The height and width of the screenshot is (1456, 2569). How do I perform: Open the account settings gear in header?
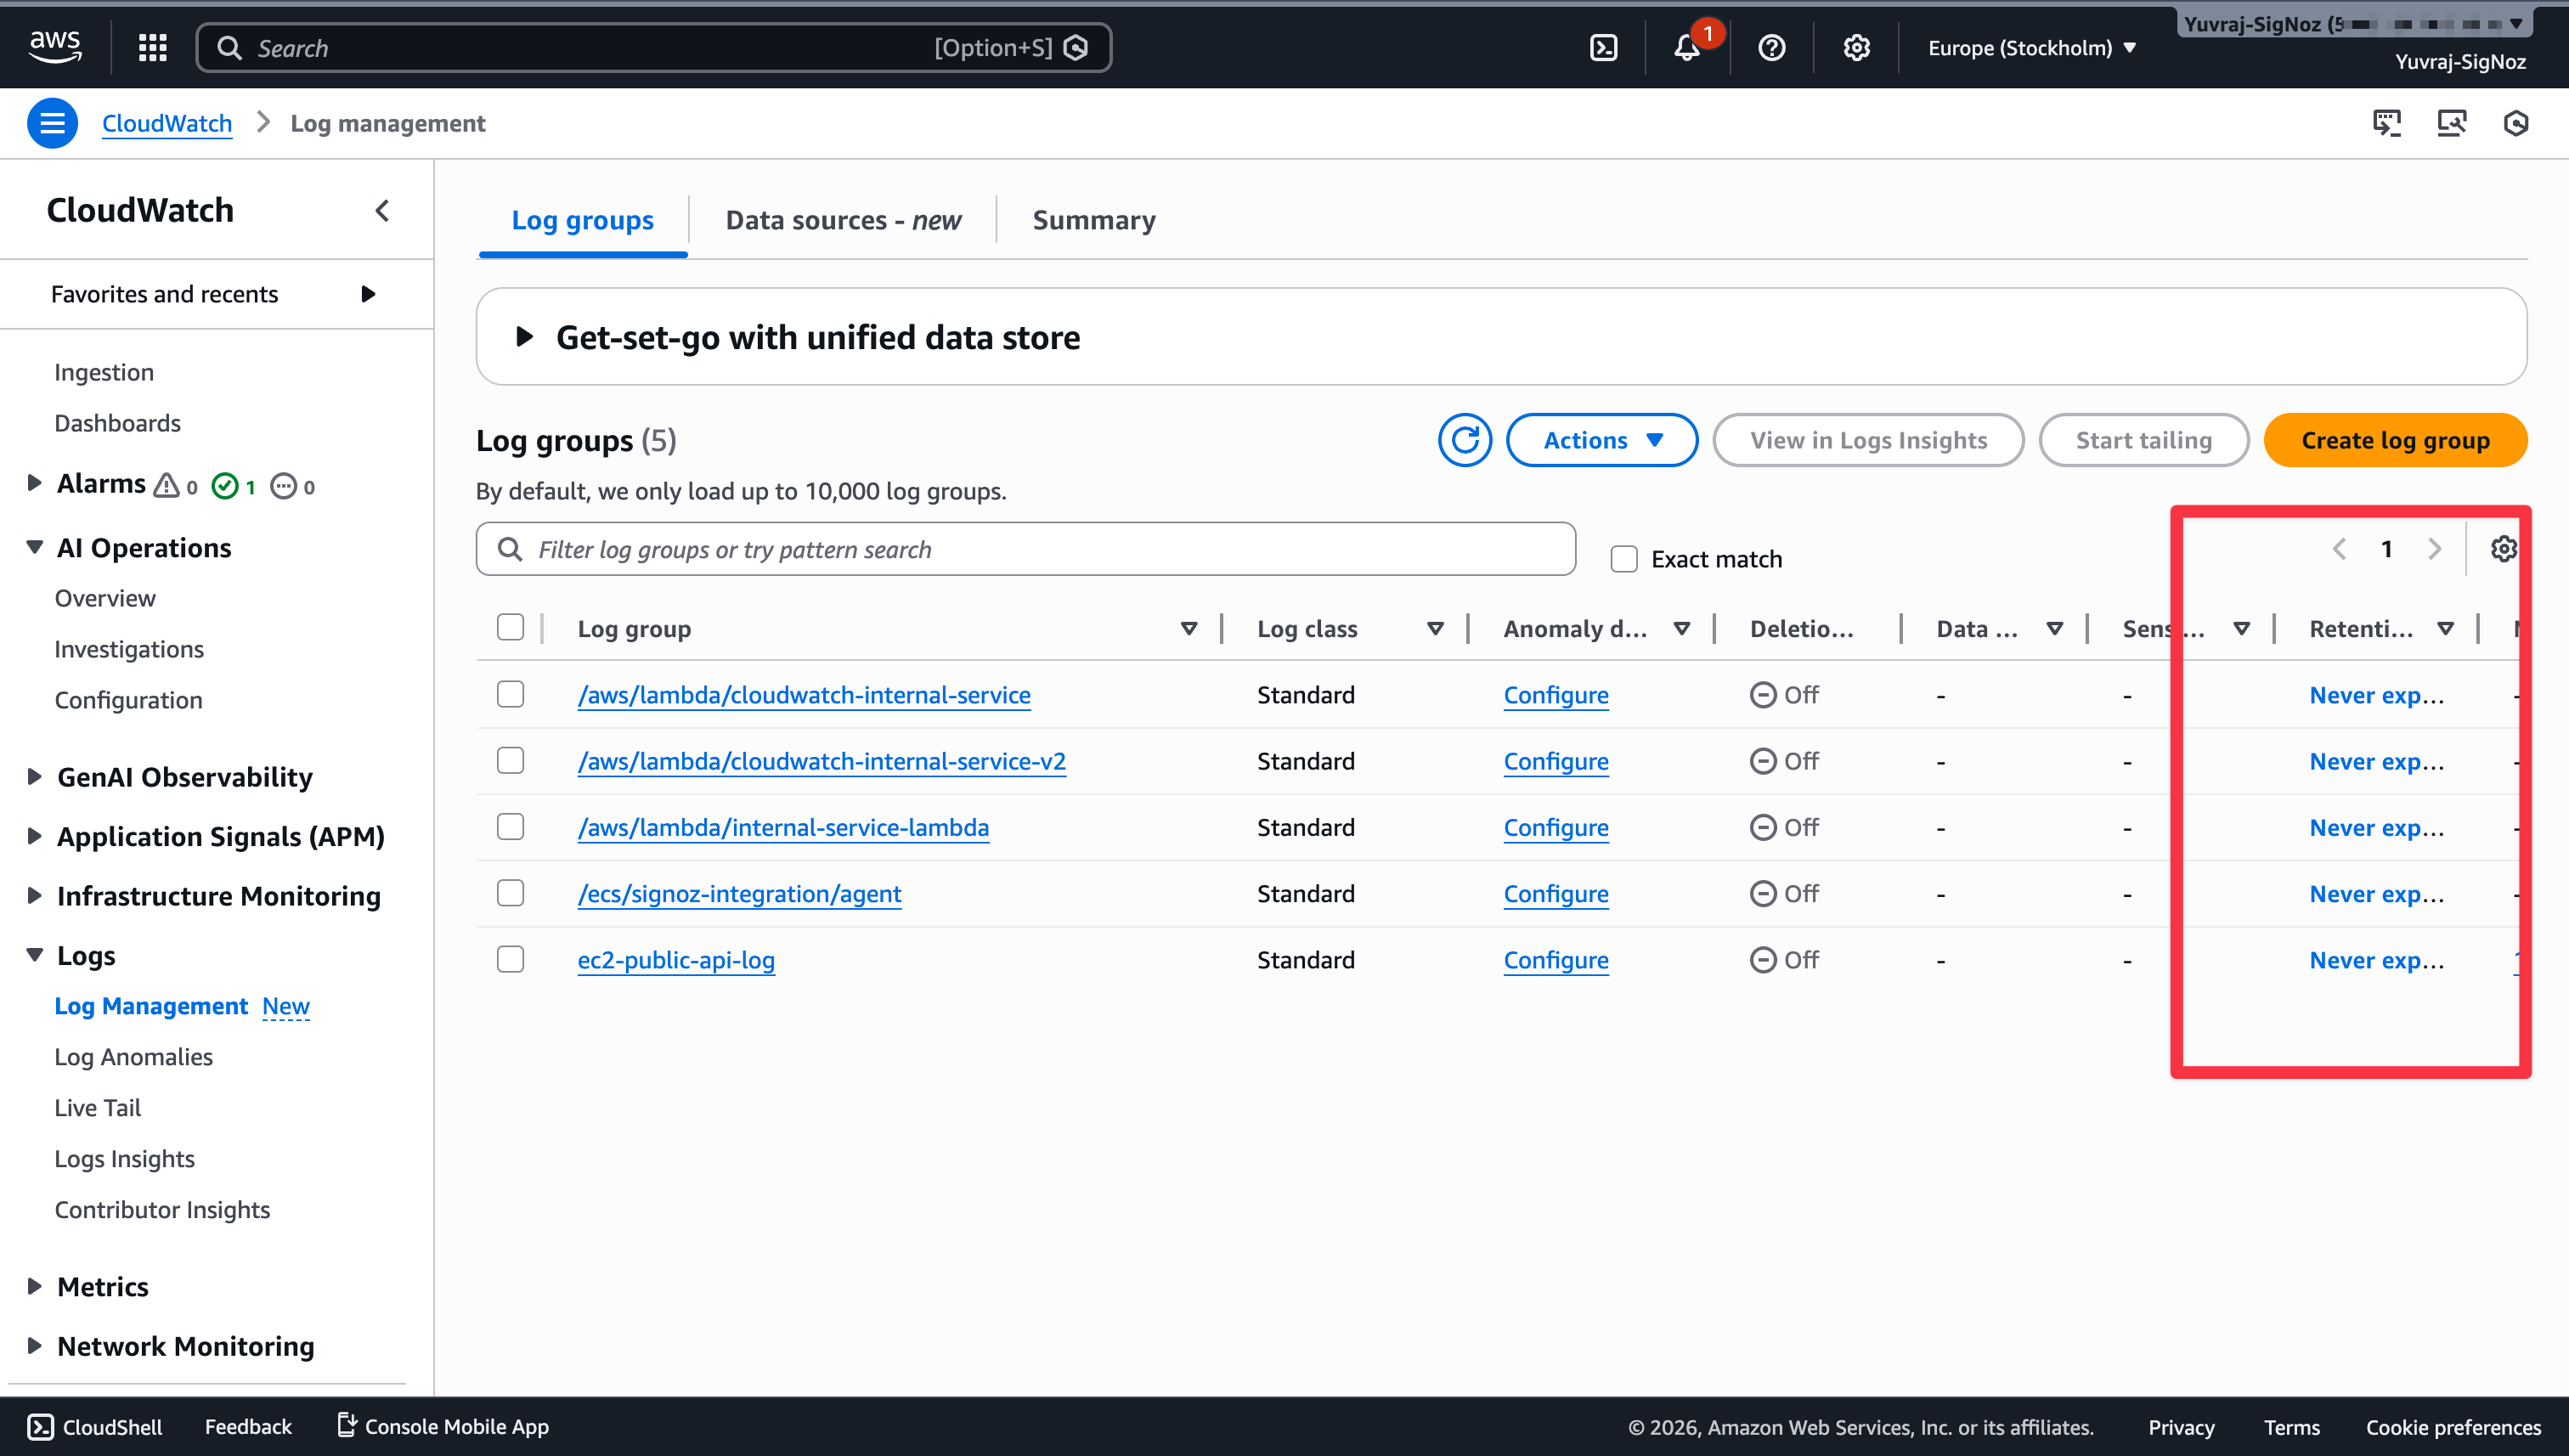pyautogui.click(x=1856, y=47)
